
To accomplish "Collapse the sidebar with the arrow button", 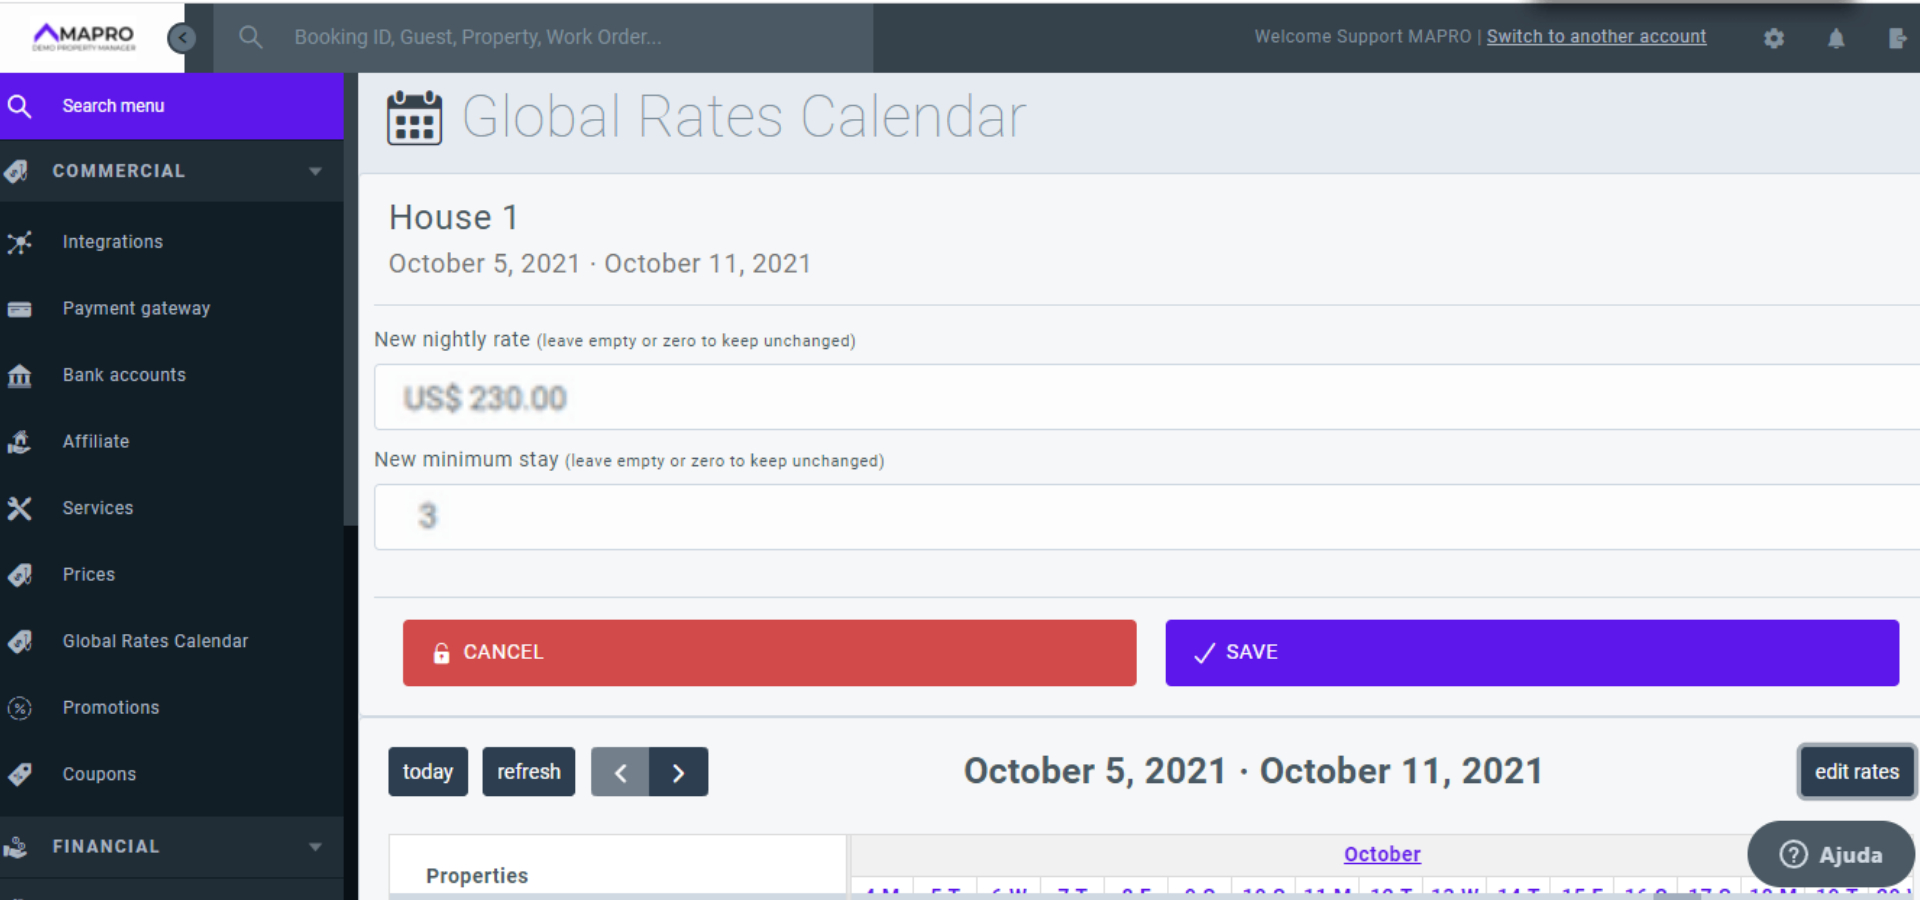I will [182, 38].
